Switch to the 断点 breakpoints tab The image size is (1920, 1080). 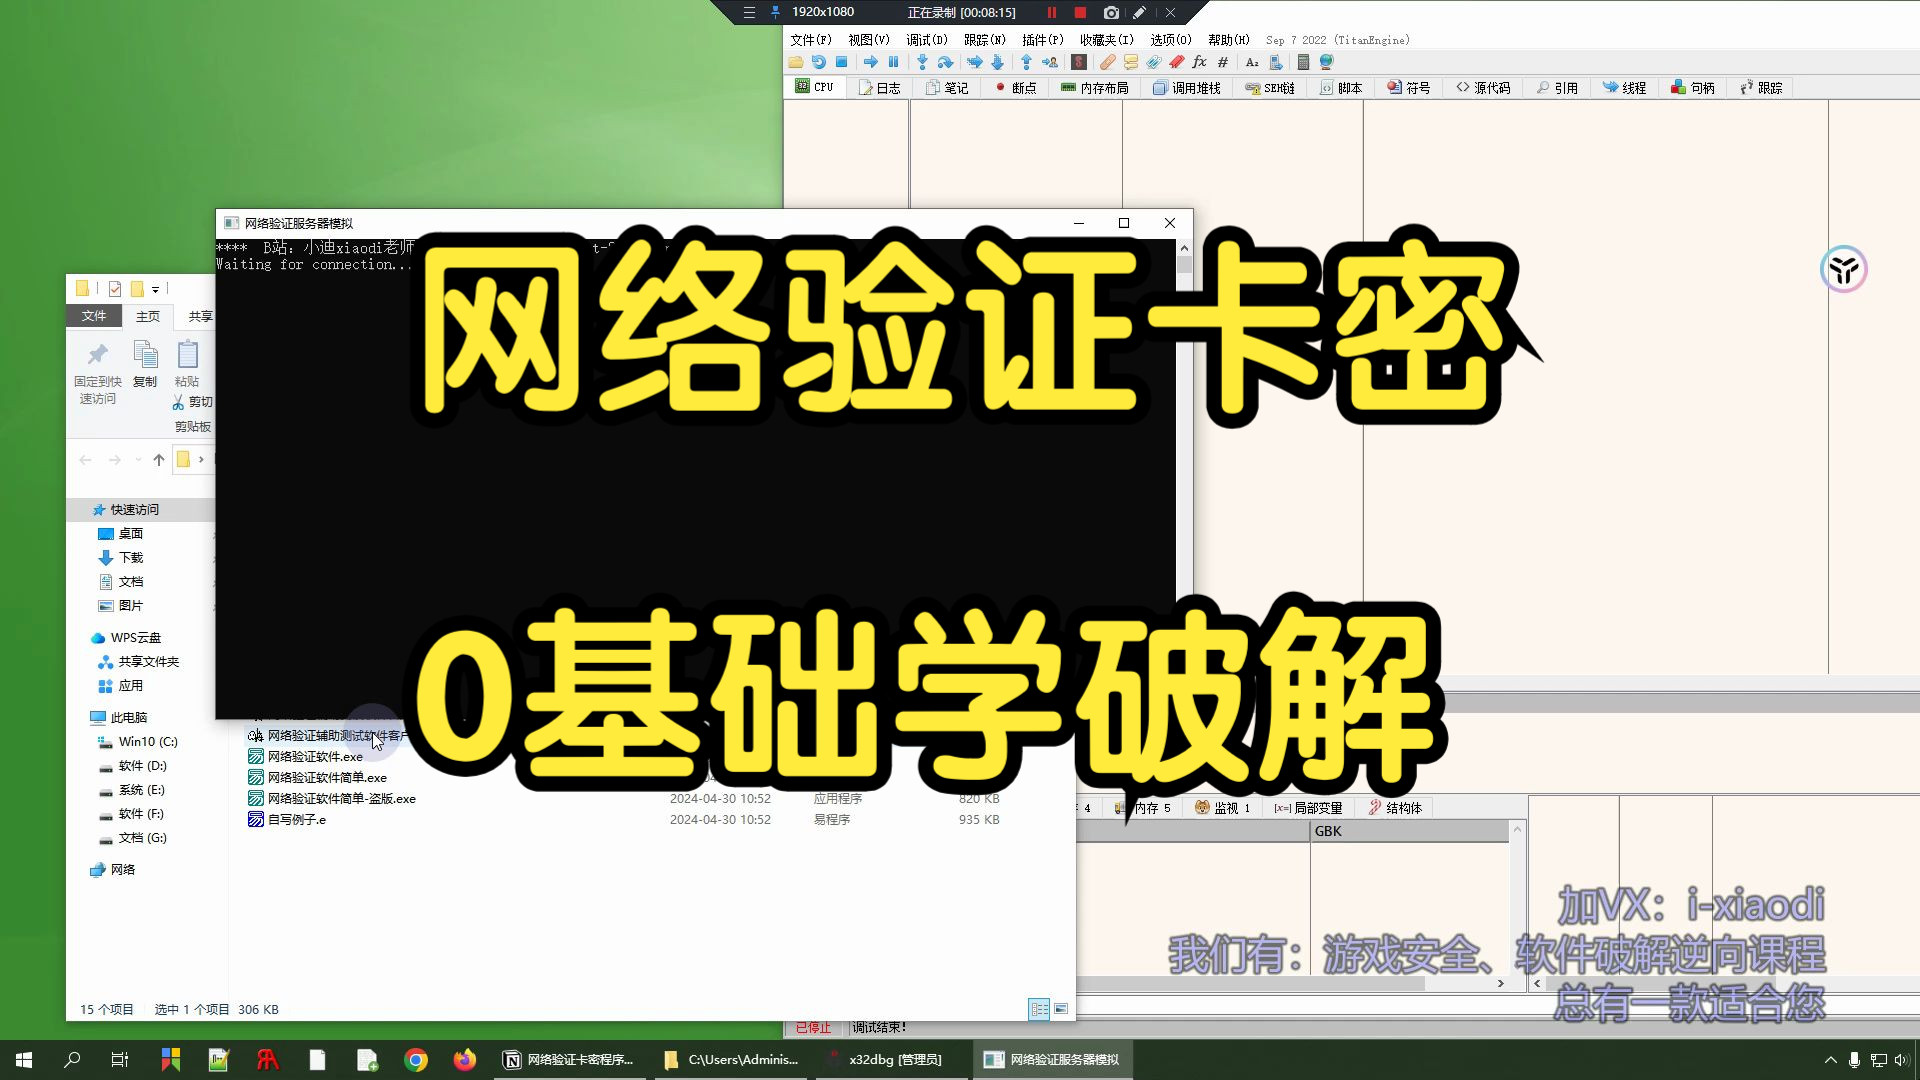1015,88
